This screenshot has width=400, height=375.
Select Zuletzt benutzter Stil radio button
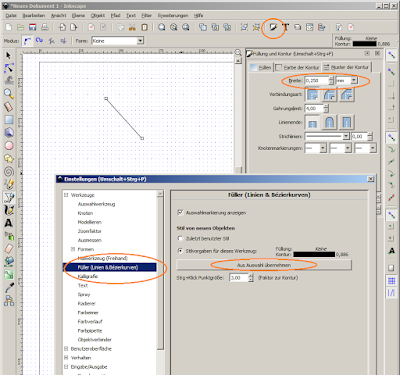point(180,238)
